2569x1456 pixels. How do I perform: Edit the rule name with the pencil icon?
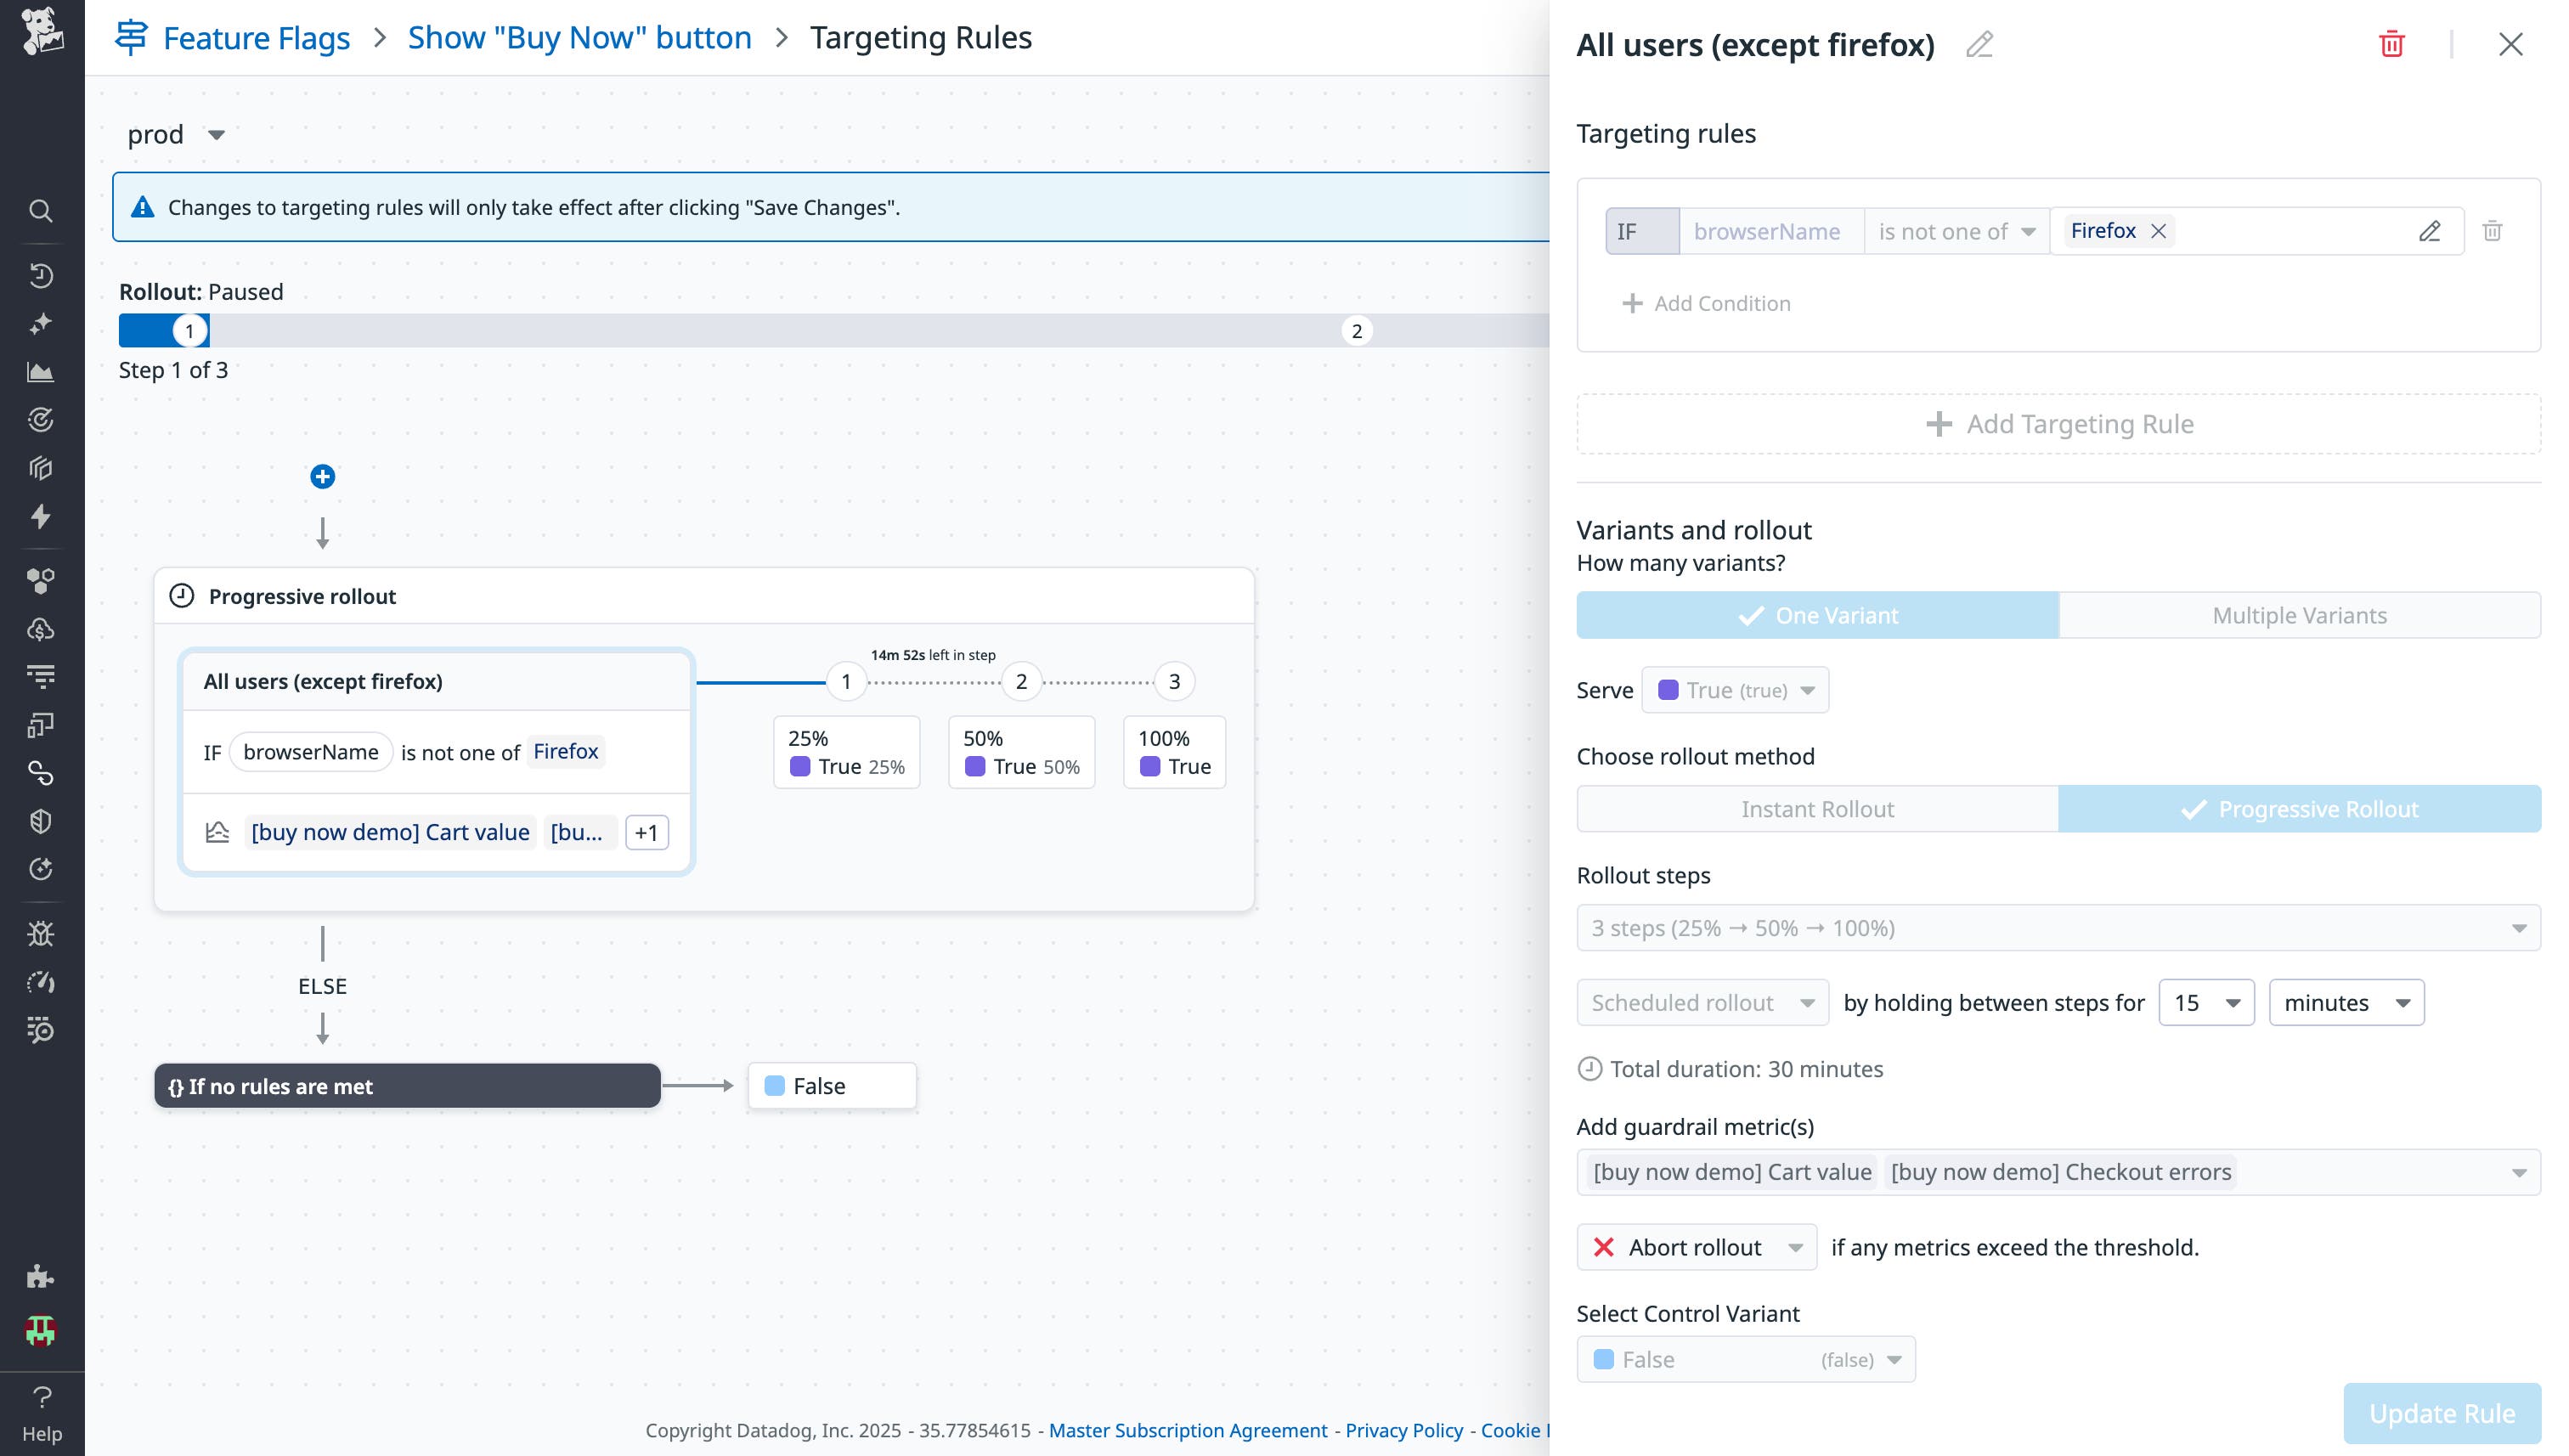tap(1980, 45)
